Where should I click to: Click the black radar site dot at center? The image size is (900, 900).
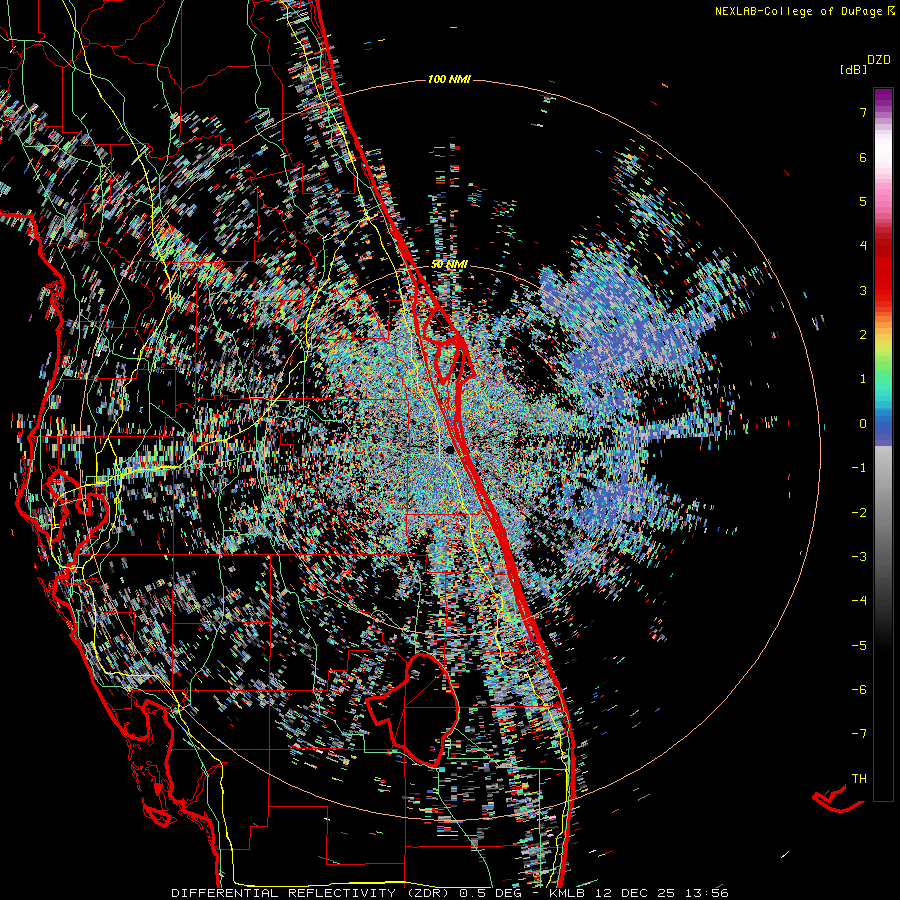[x=448, y=449]
